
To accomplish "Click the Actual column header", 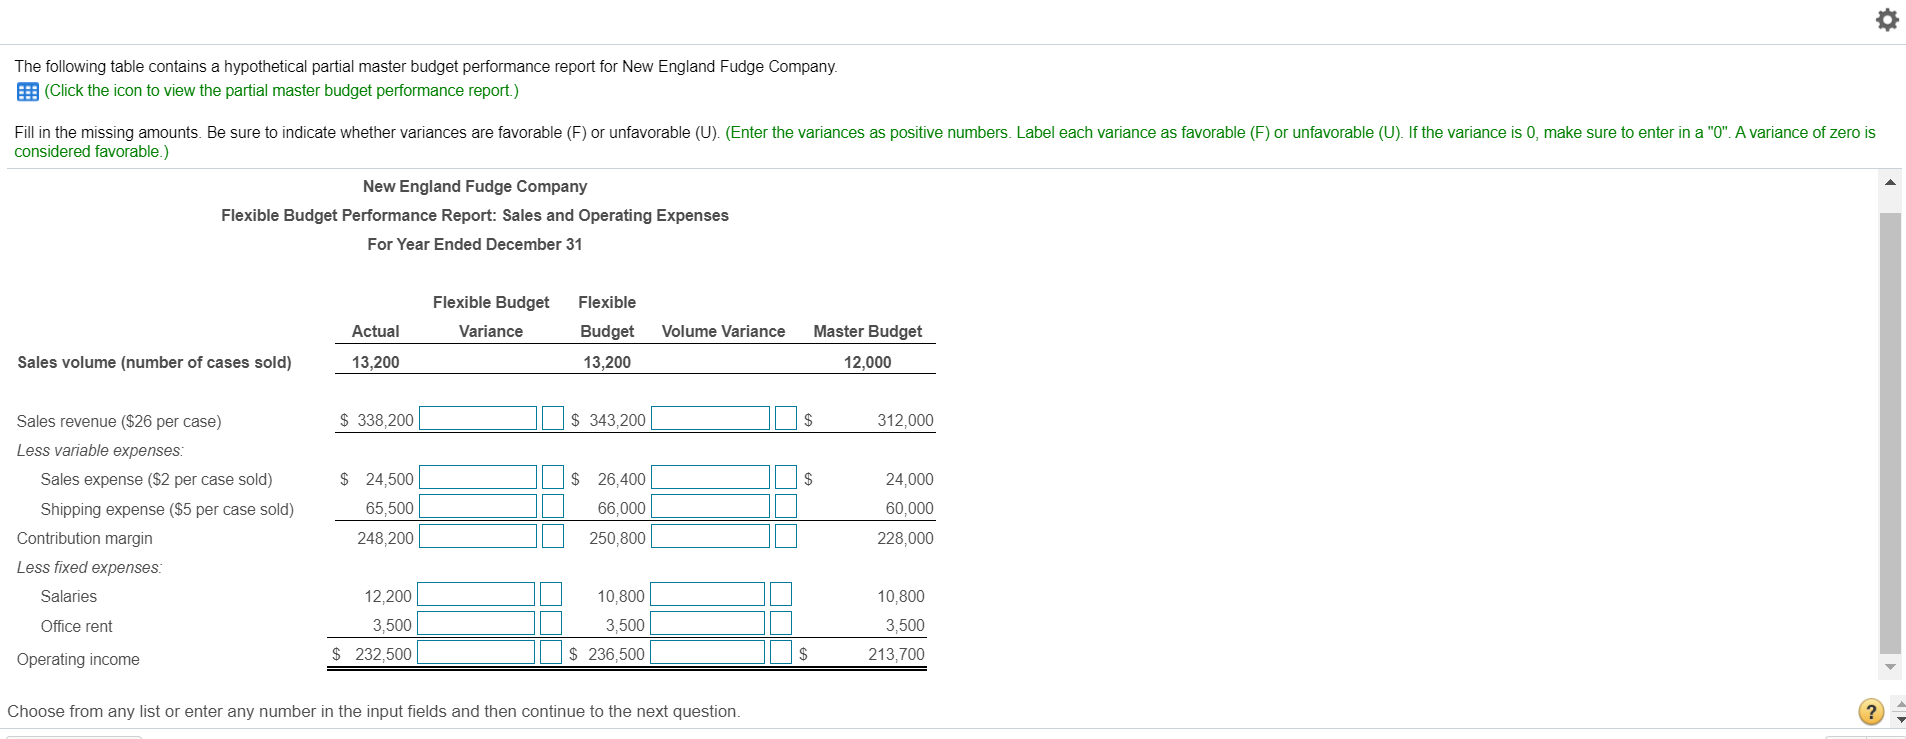I will point(375,331).
